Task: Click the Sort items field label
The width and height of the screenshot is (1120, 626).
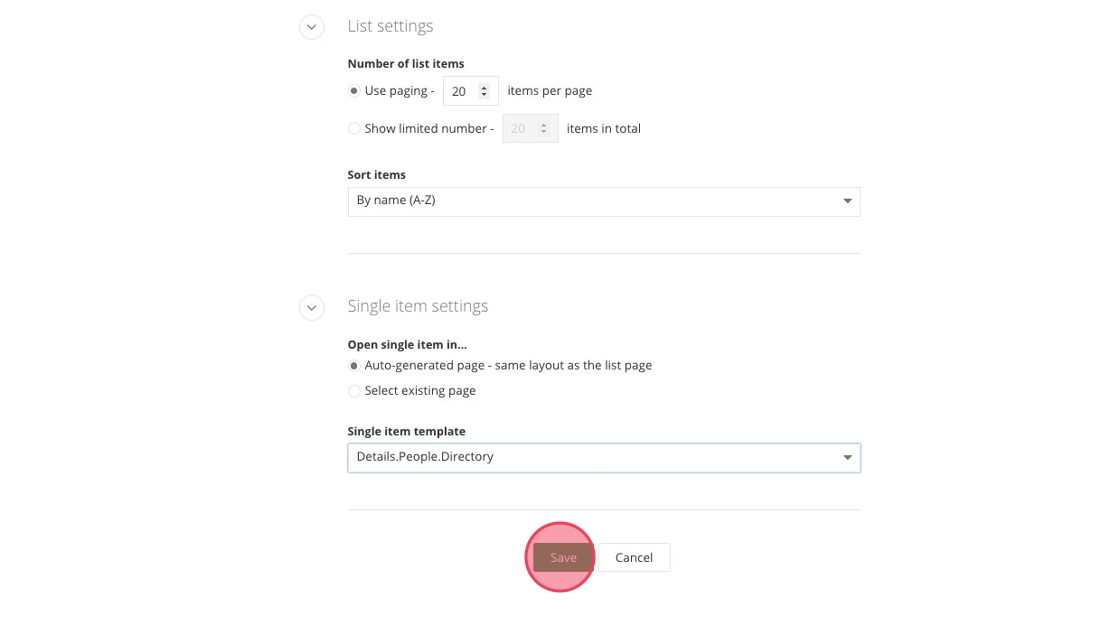Action: (376, 175)
